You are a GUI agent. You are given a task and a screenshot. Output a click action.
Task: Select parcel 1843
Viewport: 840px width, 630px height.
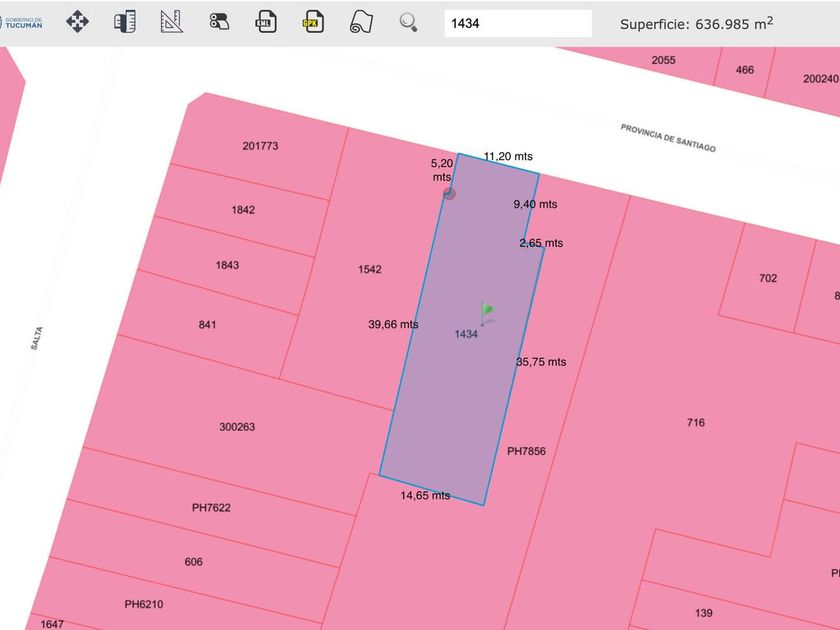coord(227,265)
